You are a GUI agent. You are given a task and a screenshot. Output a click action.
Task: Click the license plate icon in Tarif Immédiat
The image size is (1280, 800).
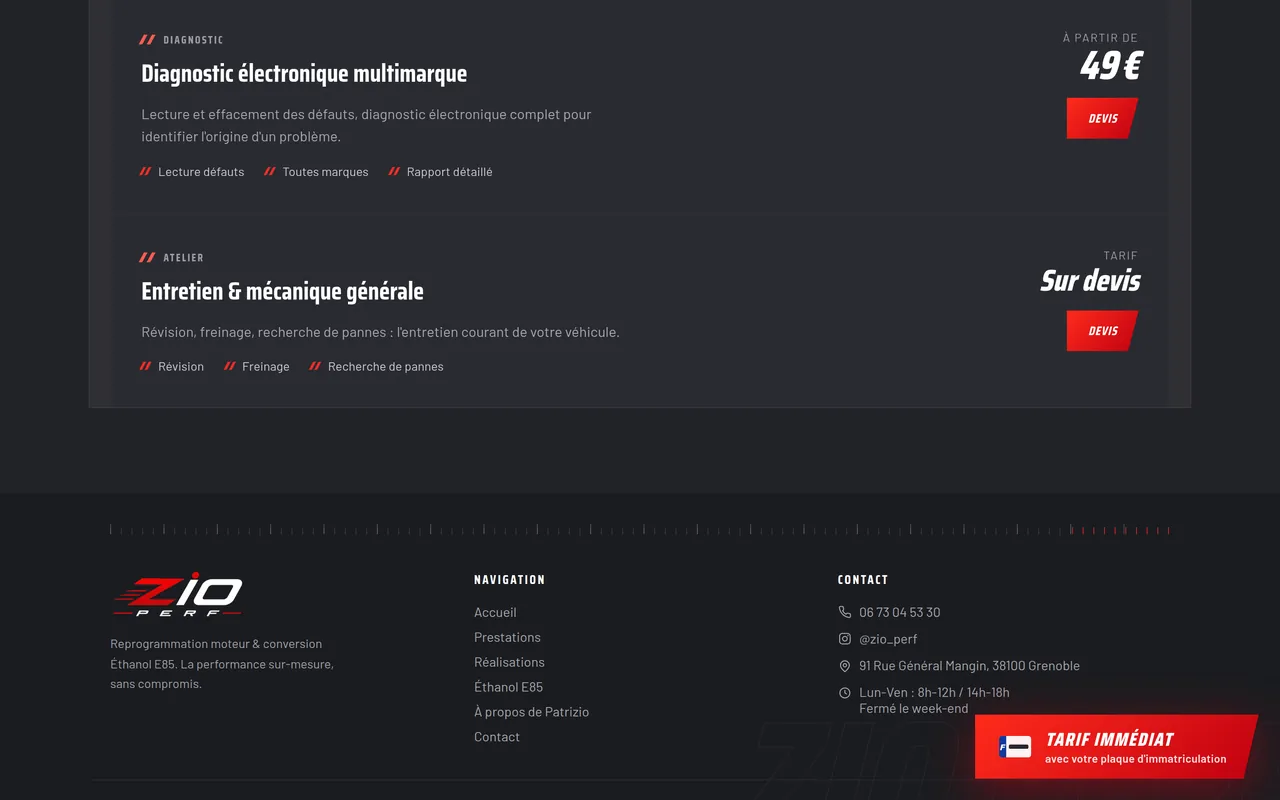pos(1015,746)
